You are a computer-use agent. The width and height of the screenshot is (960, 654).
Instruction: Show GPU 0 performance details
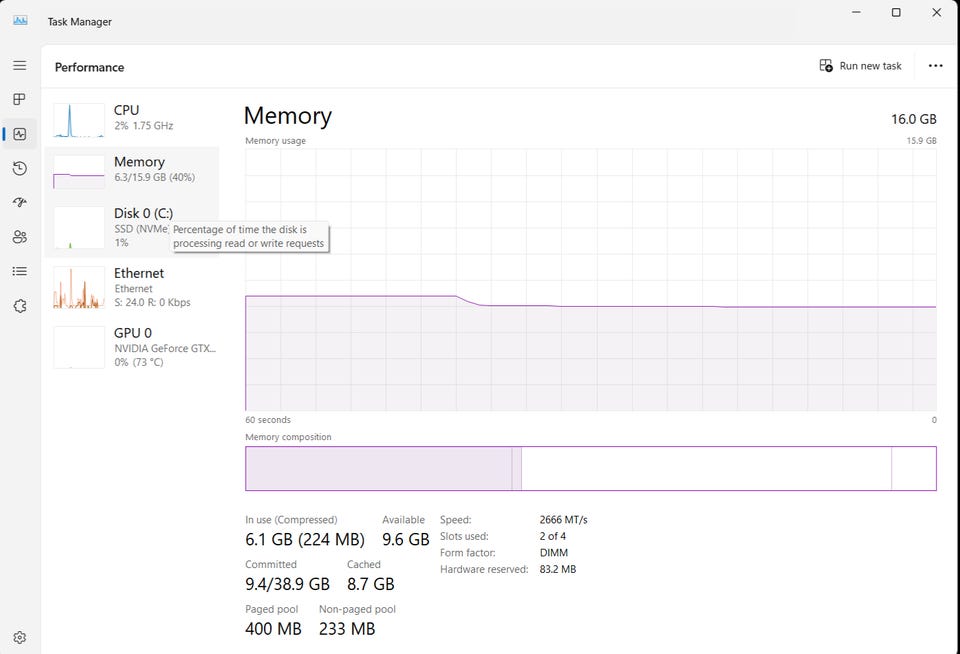coord(132,346)
